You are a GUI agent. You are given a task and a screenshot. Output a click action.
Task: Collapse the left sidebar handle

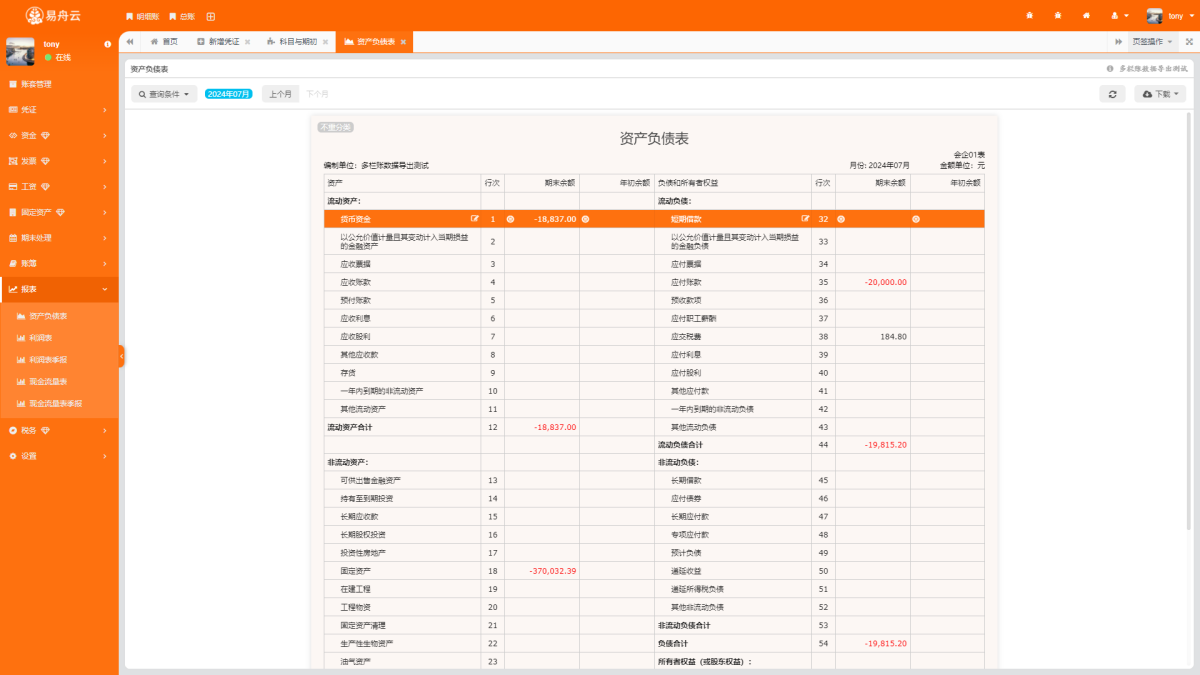(x=121, y=356)
